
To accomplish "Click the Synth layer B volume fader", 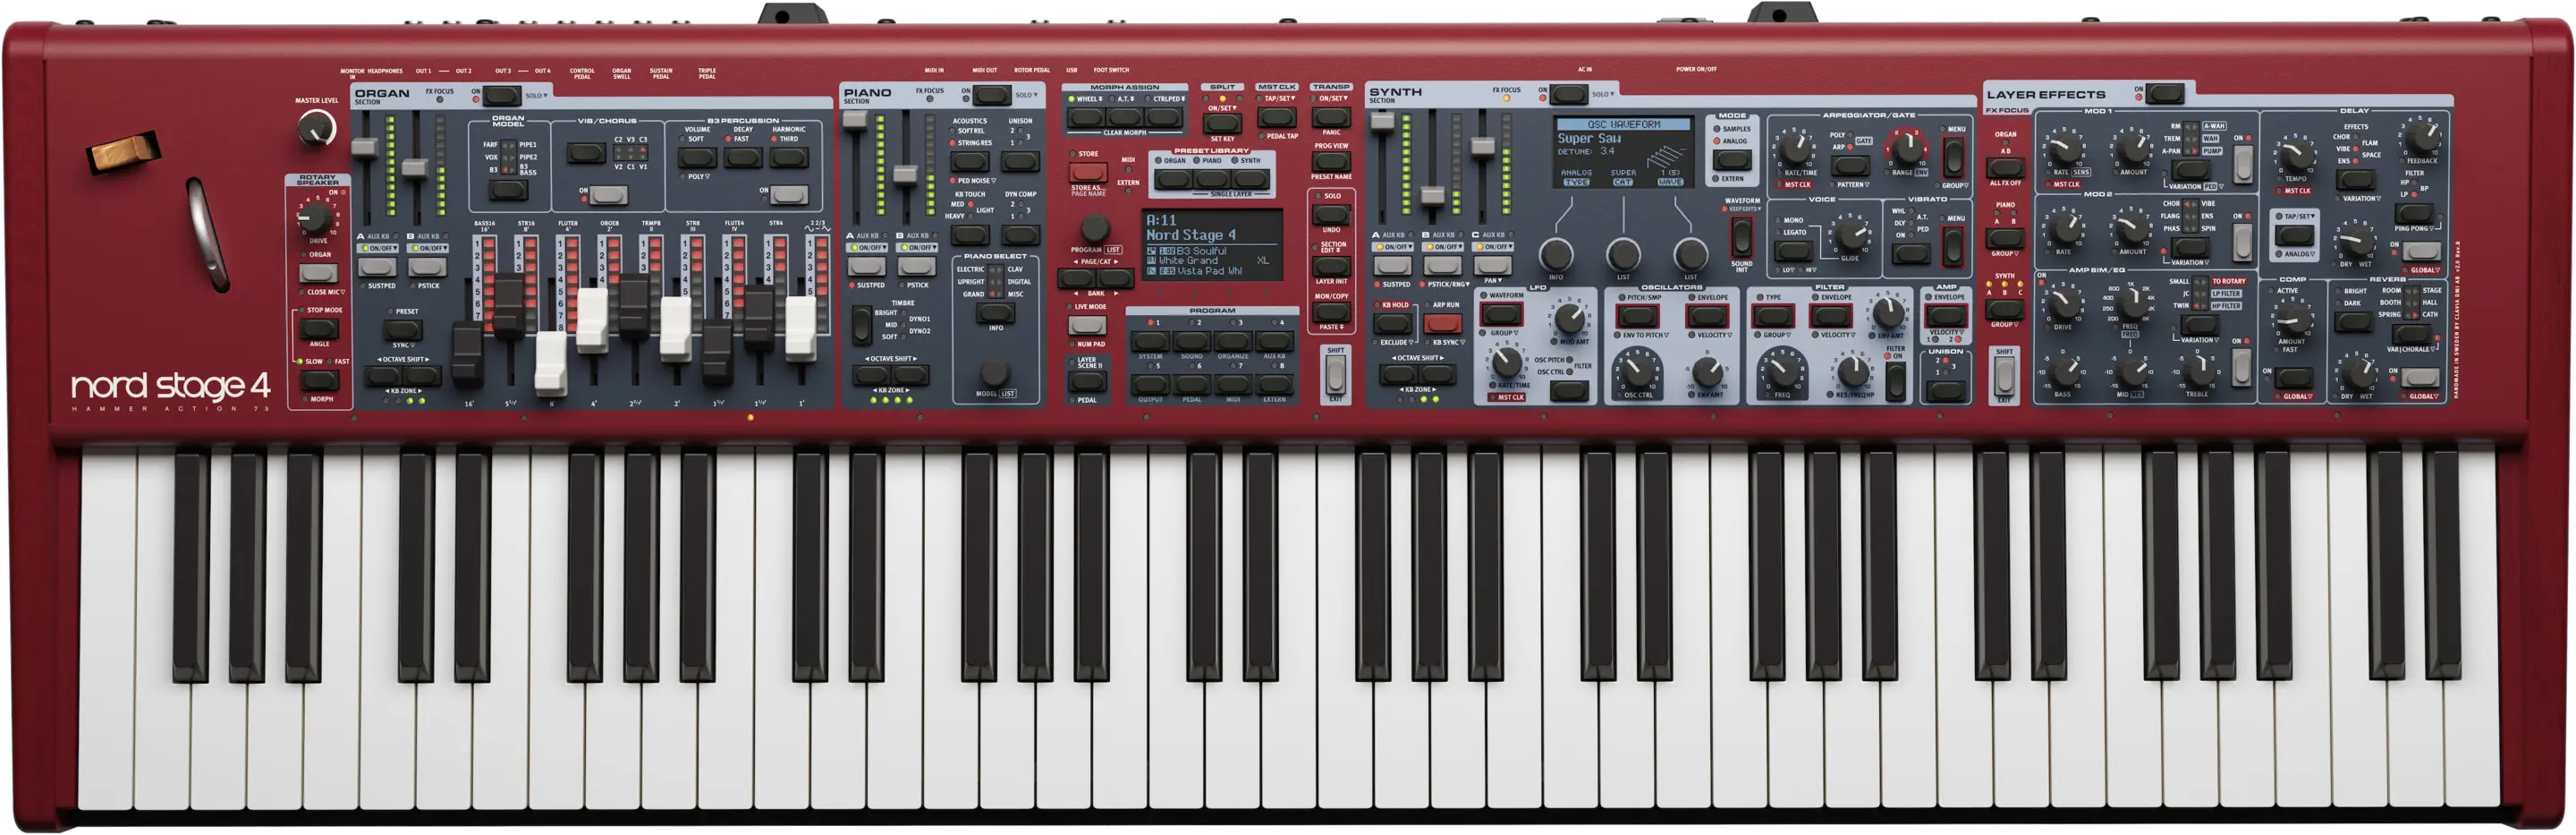I will pos(1433,196).
